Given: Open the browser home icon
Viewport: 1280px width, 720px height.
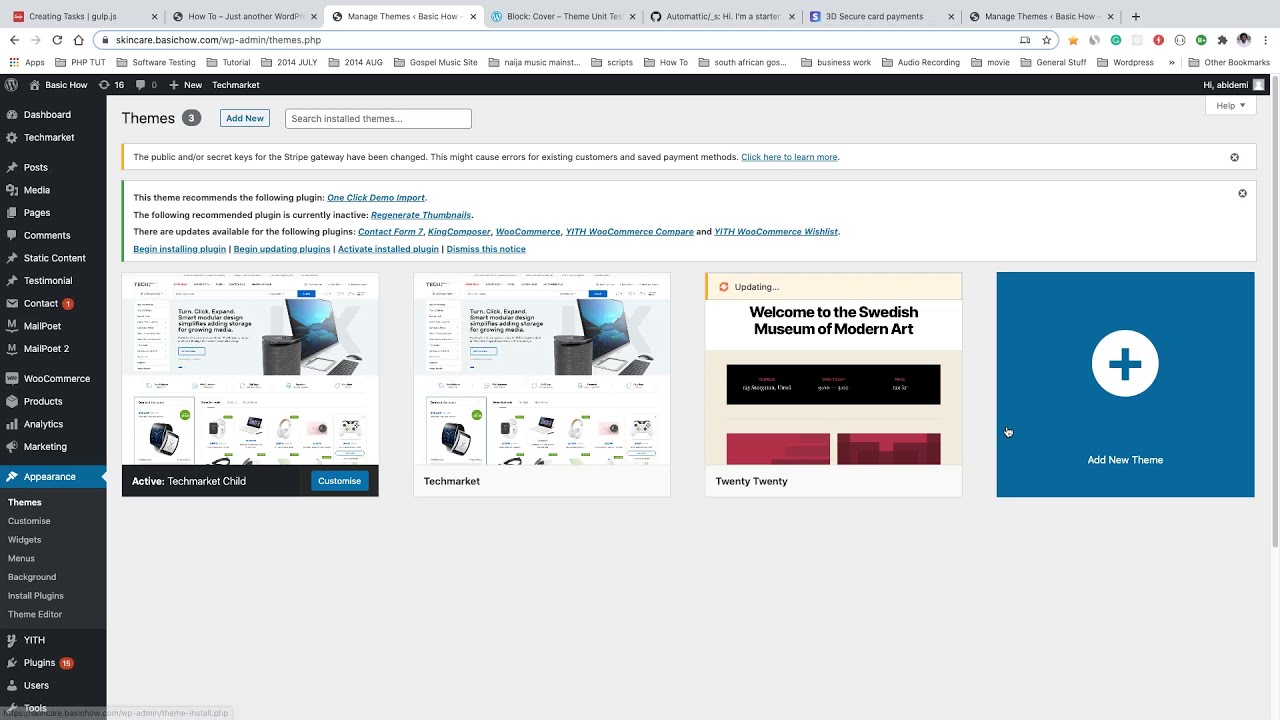Looking at the screenshot, I should click(x=79, y=40).
